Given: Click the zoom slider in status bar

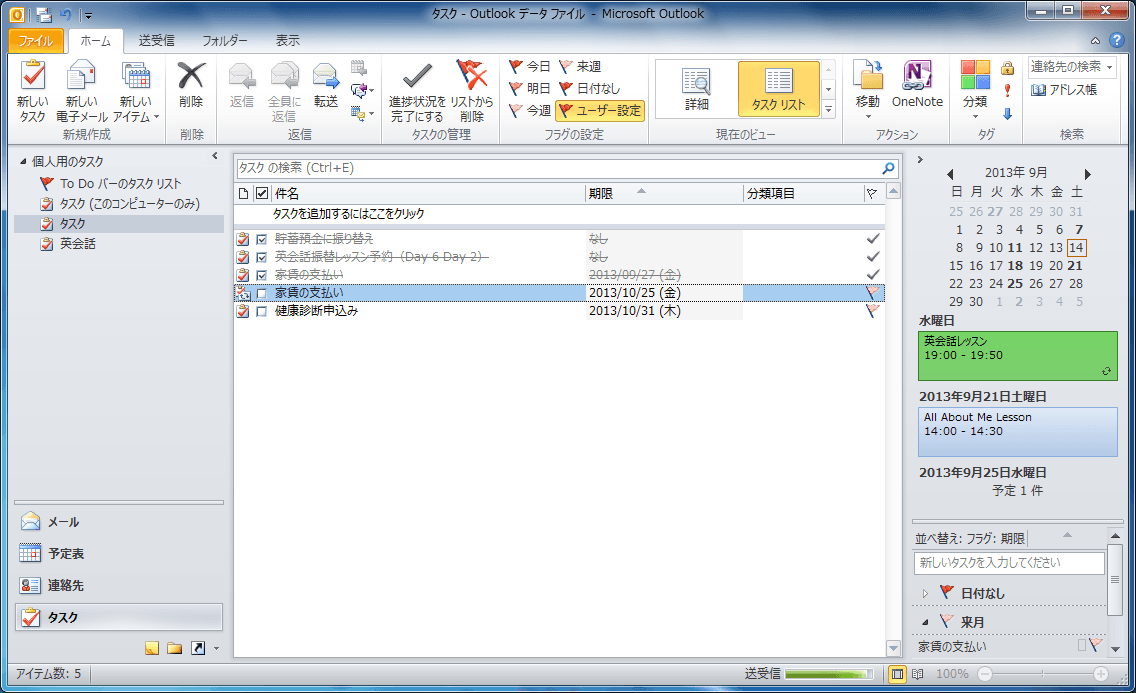Looking at the screenshot, I should pyautogui.click(x=1042, y=674).
